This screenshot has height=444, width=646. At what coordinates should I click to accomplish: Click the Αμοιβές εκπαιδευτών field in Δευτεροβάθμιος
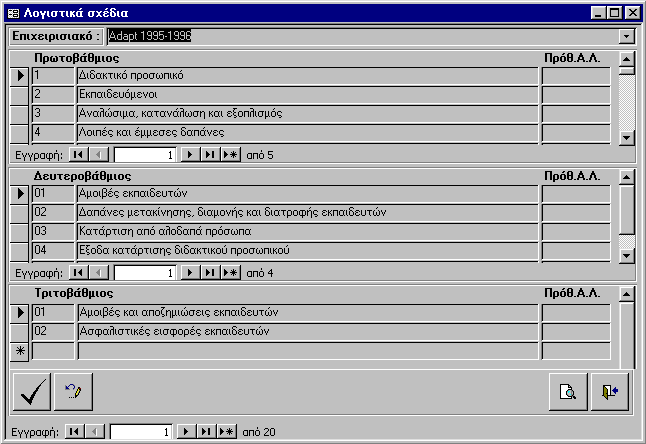tap(307, 193)
